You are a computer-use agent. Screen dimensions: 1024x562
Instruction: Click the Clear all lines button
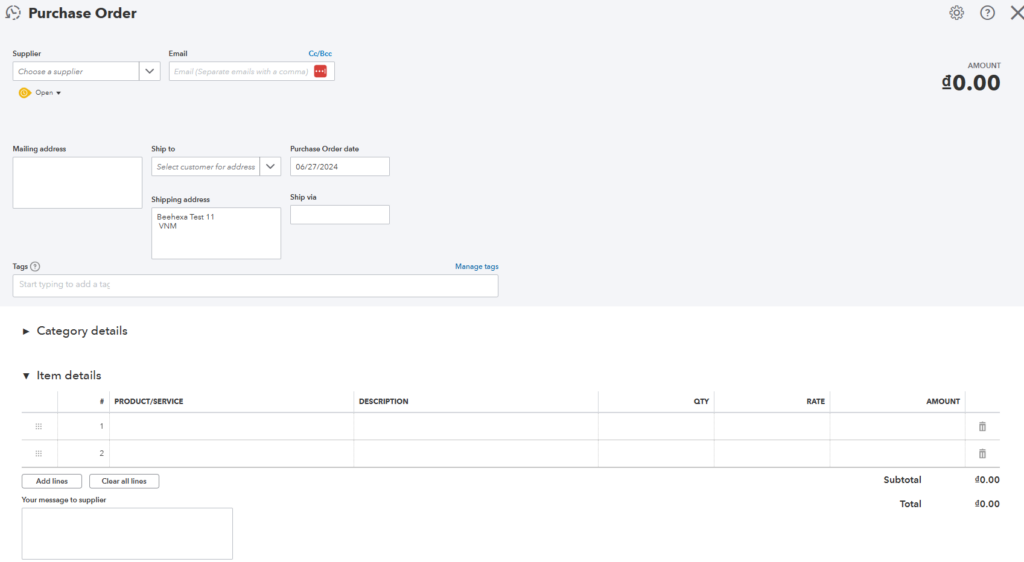[x=124, y=481]
